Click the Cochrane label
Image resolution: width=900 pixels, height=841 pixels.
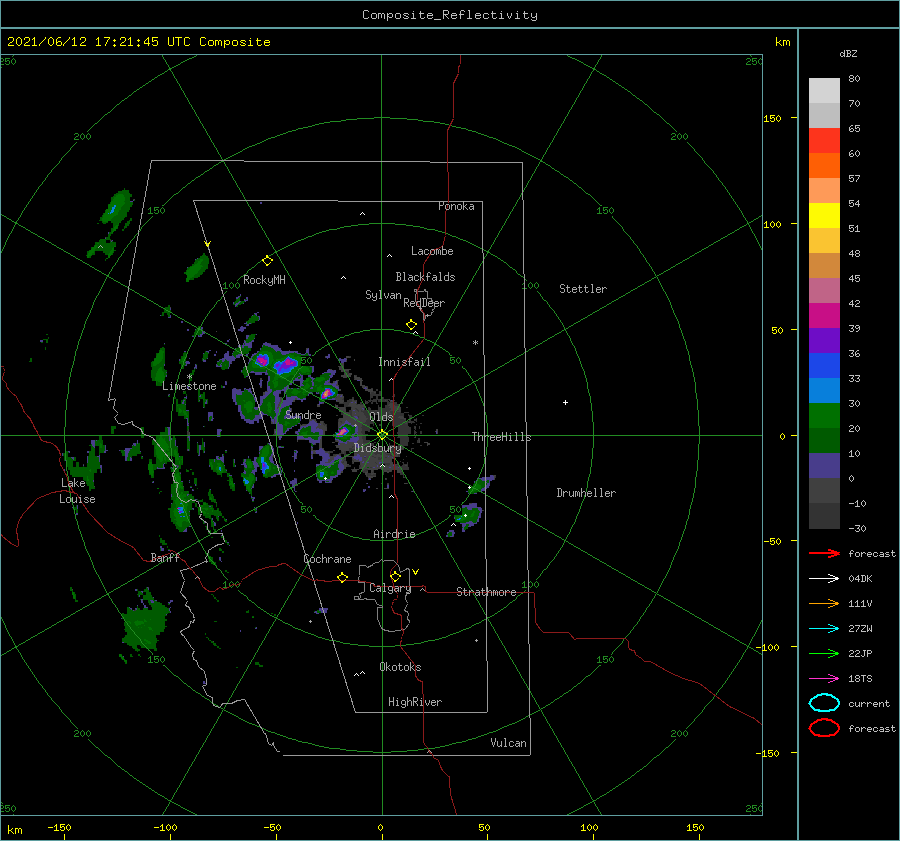[x=327, y=559]
